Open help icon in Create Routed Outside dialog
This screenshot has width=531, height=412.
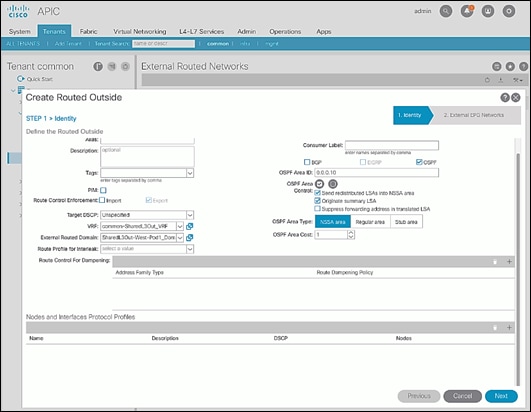pyautogui.click(x=505, y=97)
